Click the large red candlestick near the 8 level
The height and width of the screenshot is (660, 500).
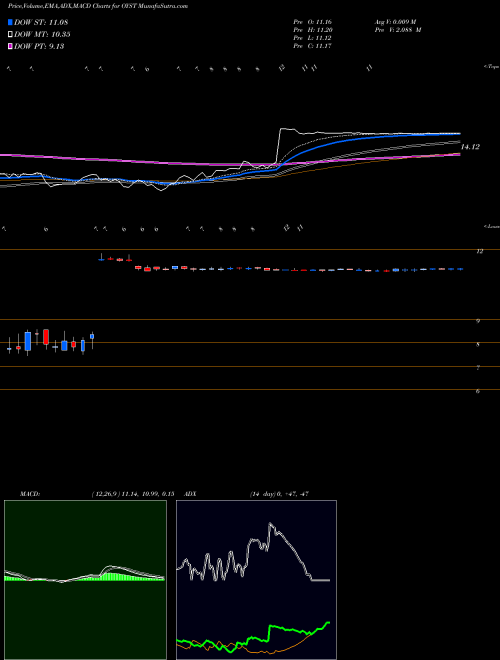click(x=46, y=337)
